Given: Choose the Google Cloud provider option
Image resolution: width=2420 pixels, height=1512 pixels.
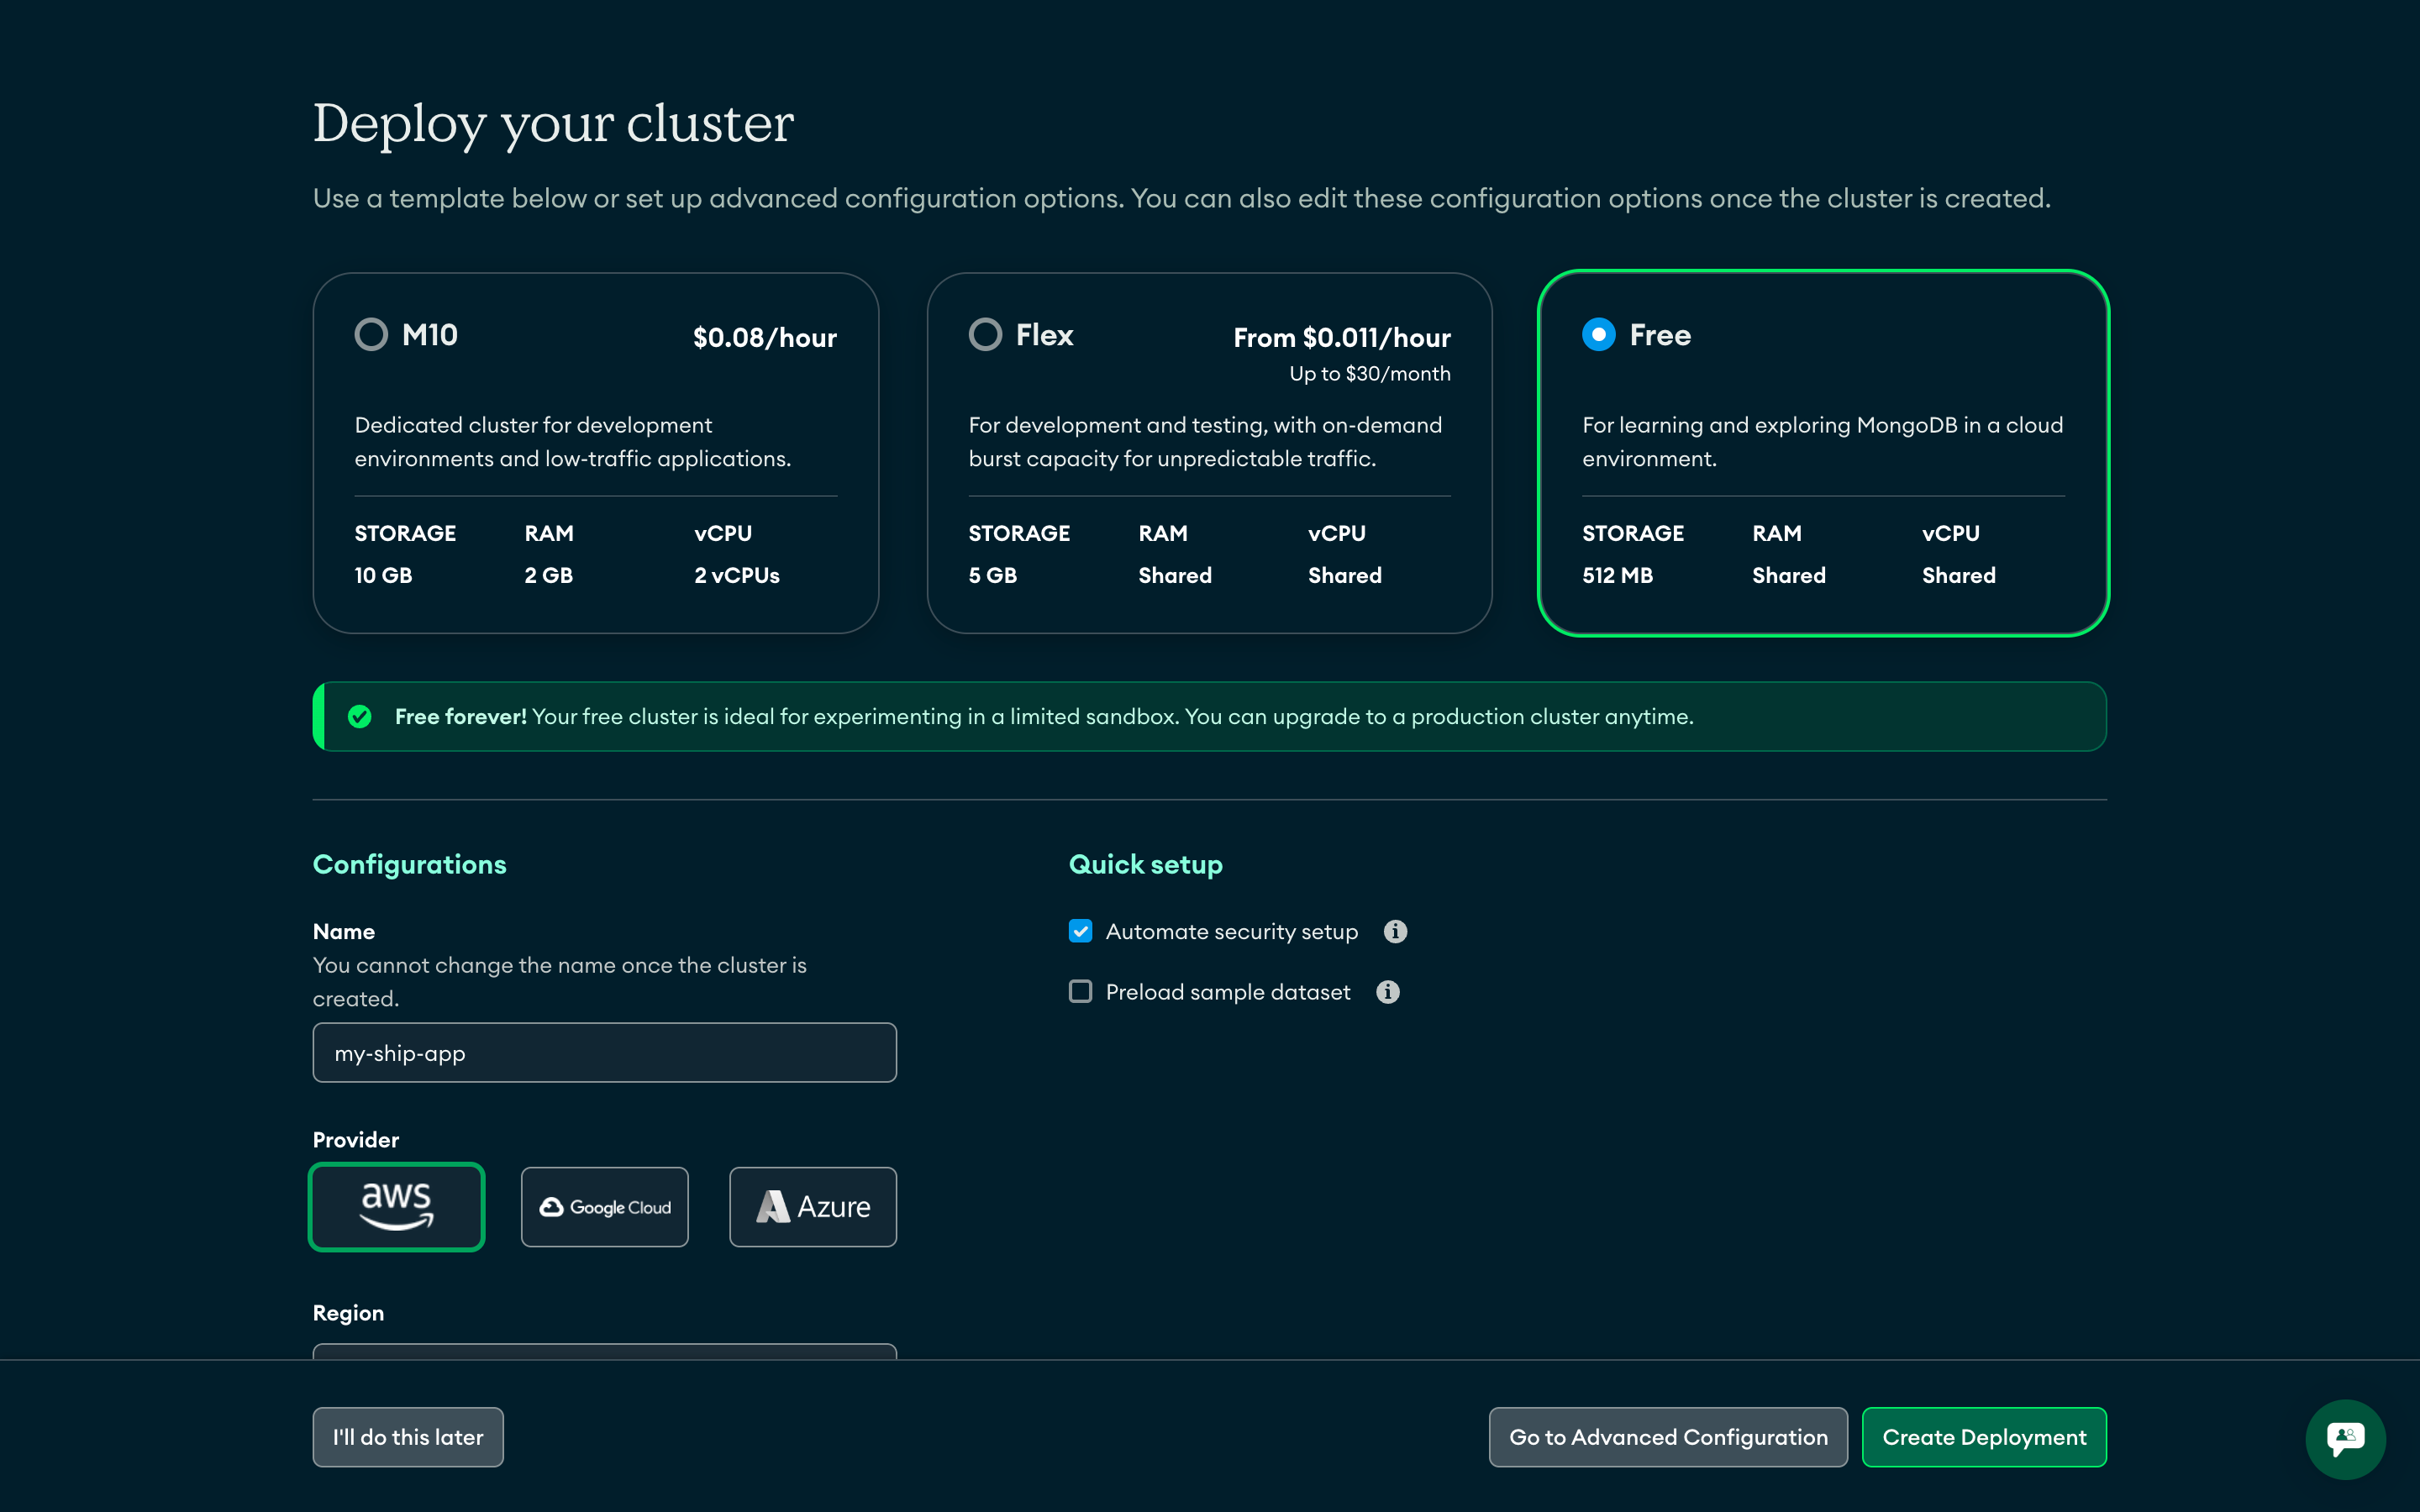Looking at the screenshot, I should pos(604,1206).
